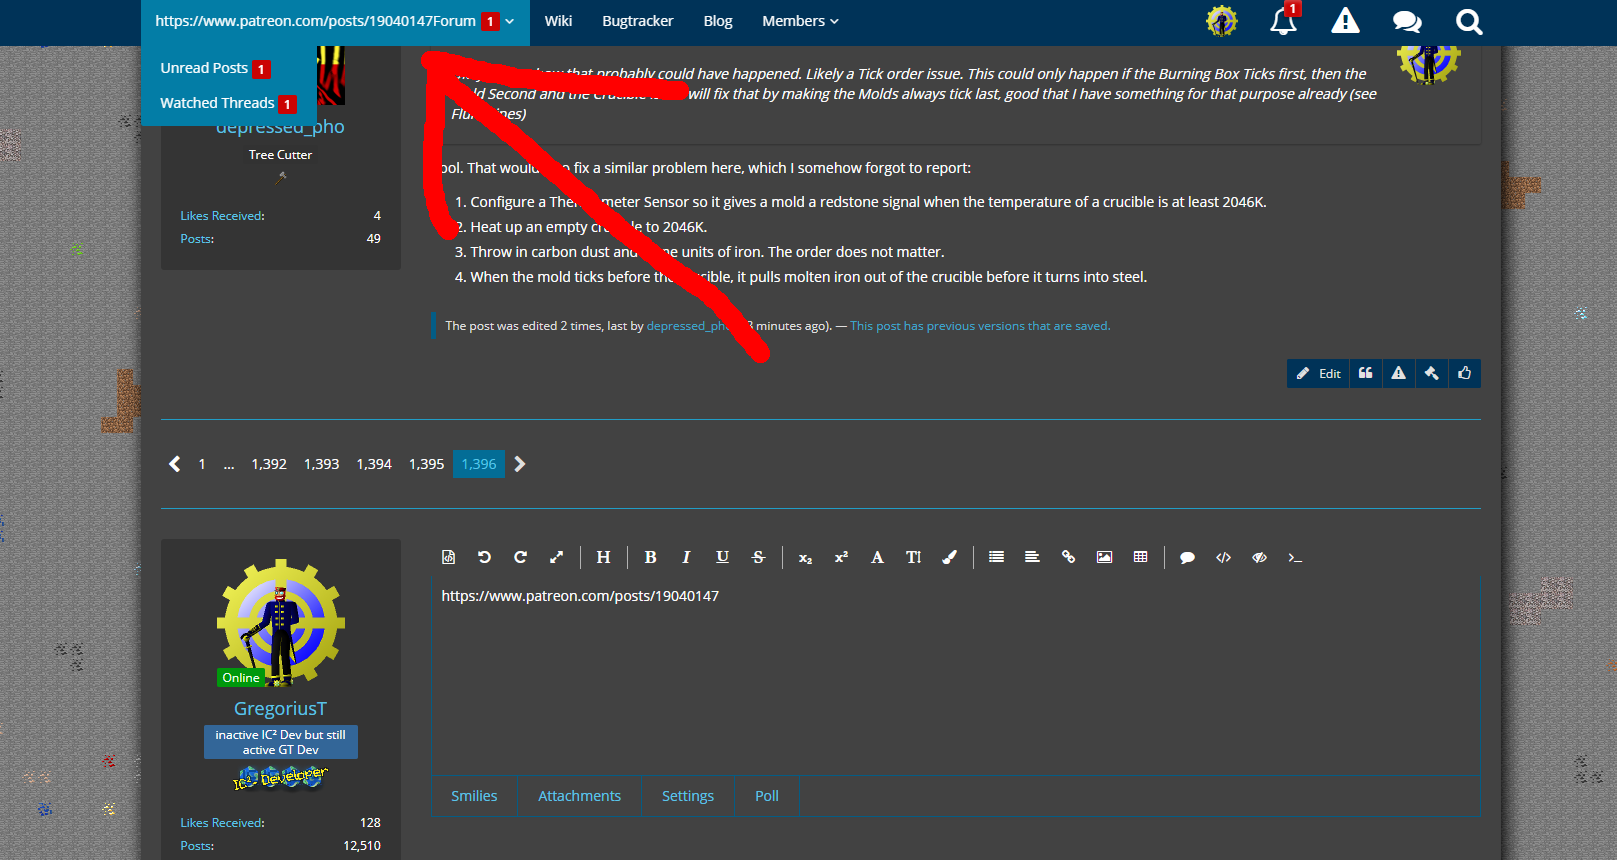Click the Edit button on the post
Viewport: 1617px width, 860px height.
point(1318,373)
